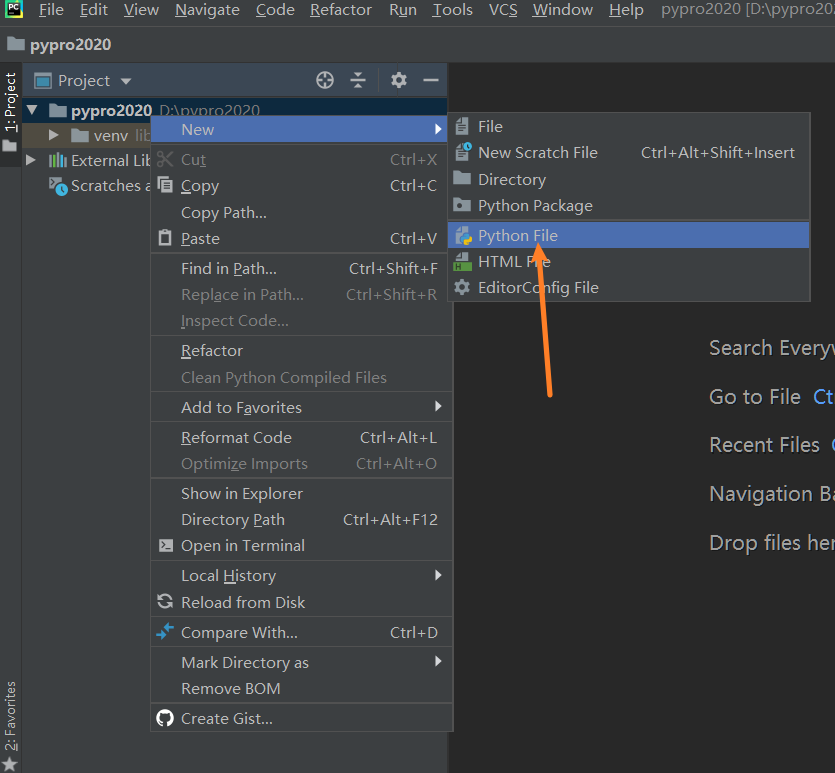Collapse the pypro2020 root tree node

tap(32, 110)
